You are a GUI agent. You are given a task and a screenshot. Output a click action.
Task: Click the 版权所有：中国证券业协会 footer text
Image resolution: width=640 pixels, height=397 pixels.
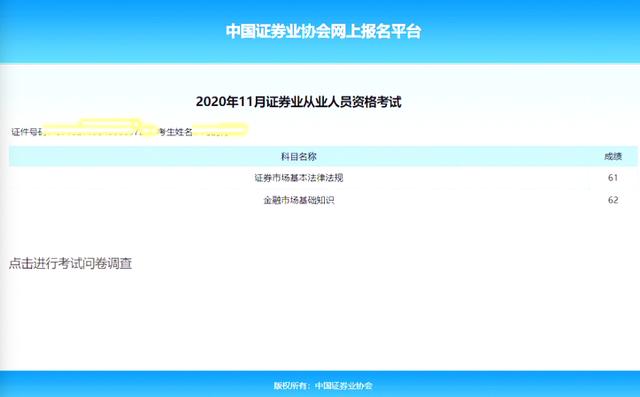click(x=323, y=386)
